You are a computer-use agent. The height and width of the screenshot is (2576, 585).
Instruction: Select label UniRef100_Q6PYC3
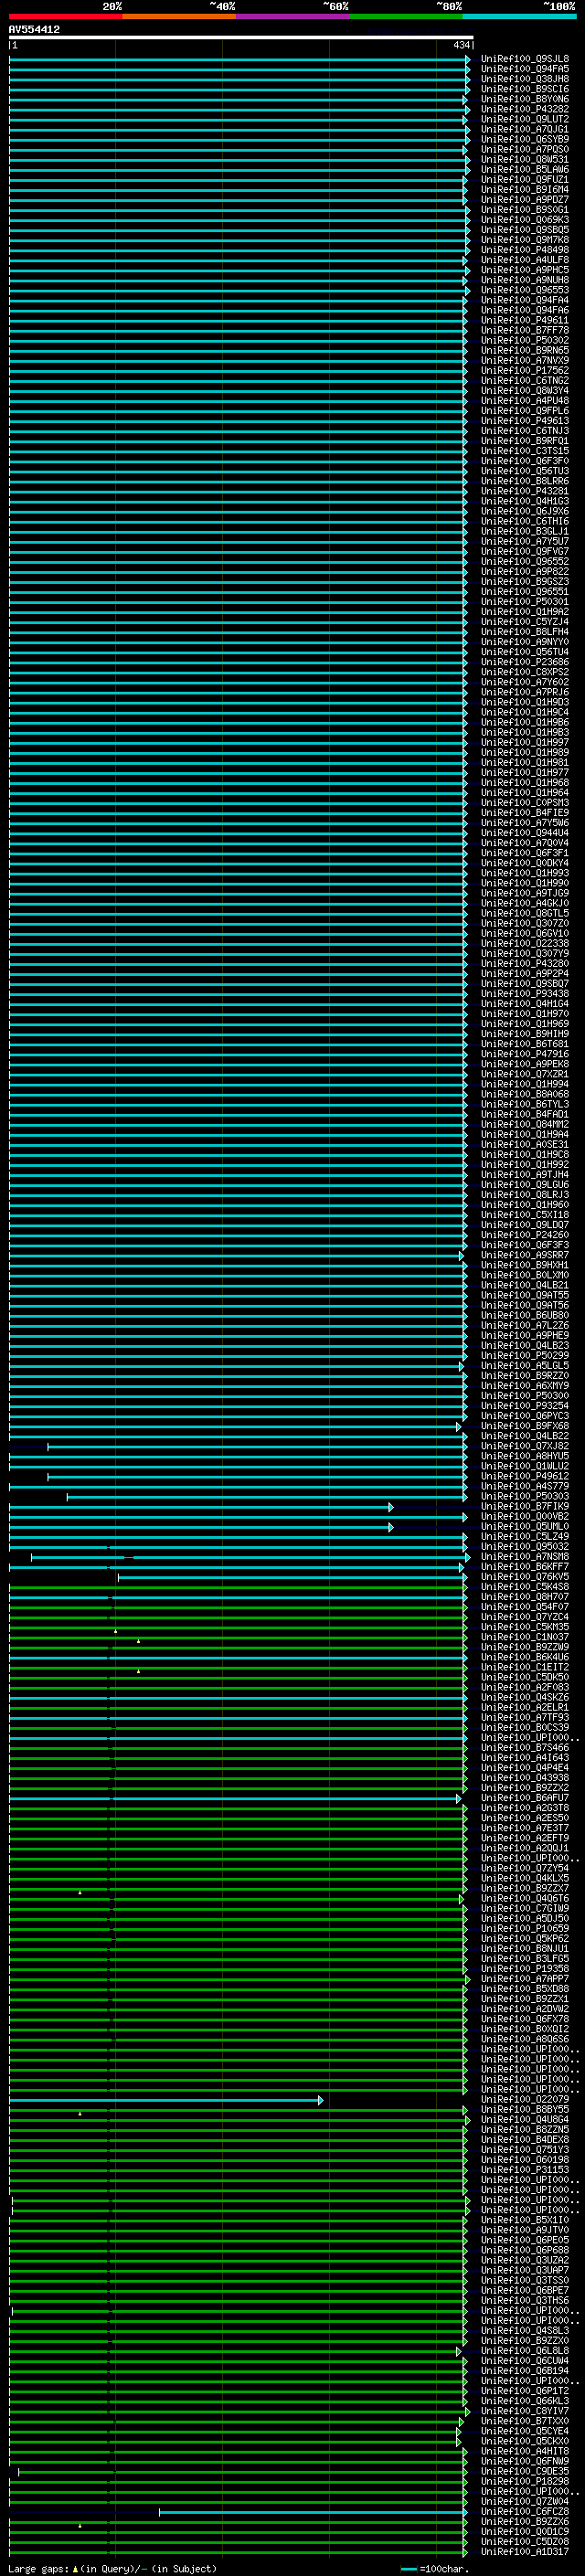coord(524,1416)
